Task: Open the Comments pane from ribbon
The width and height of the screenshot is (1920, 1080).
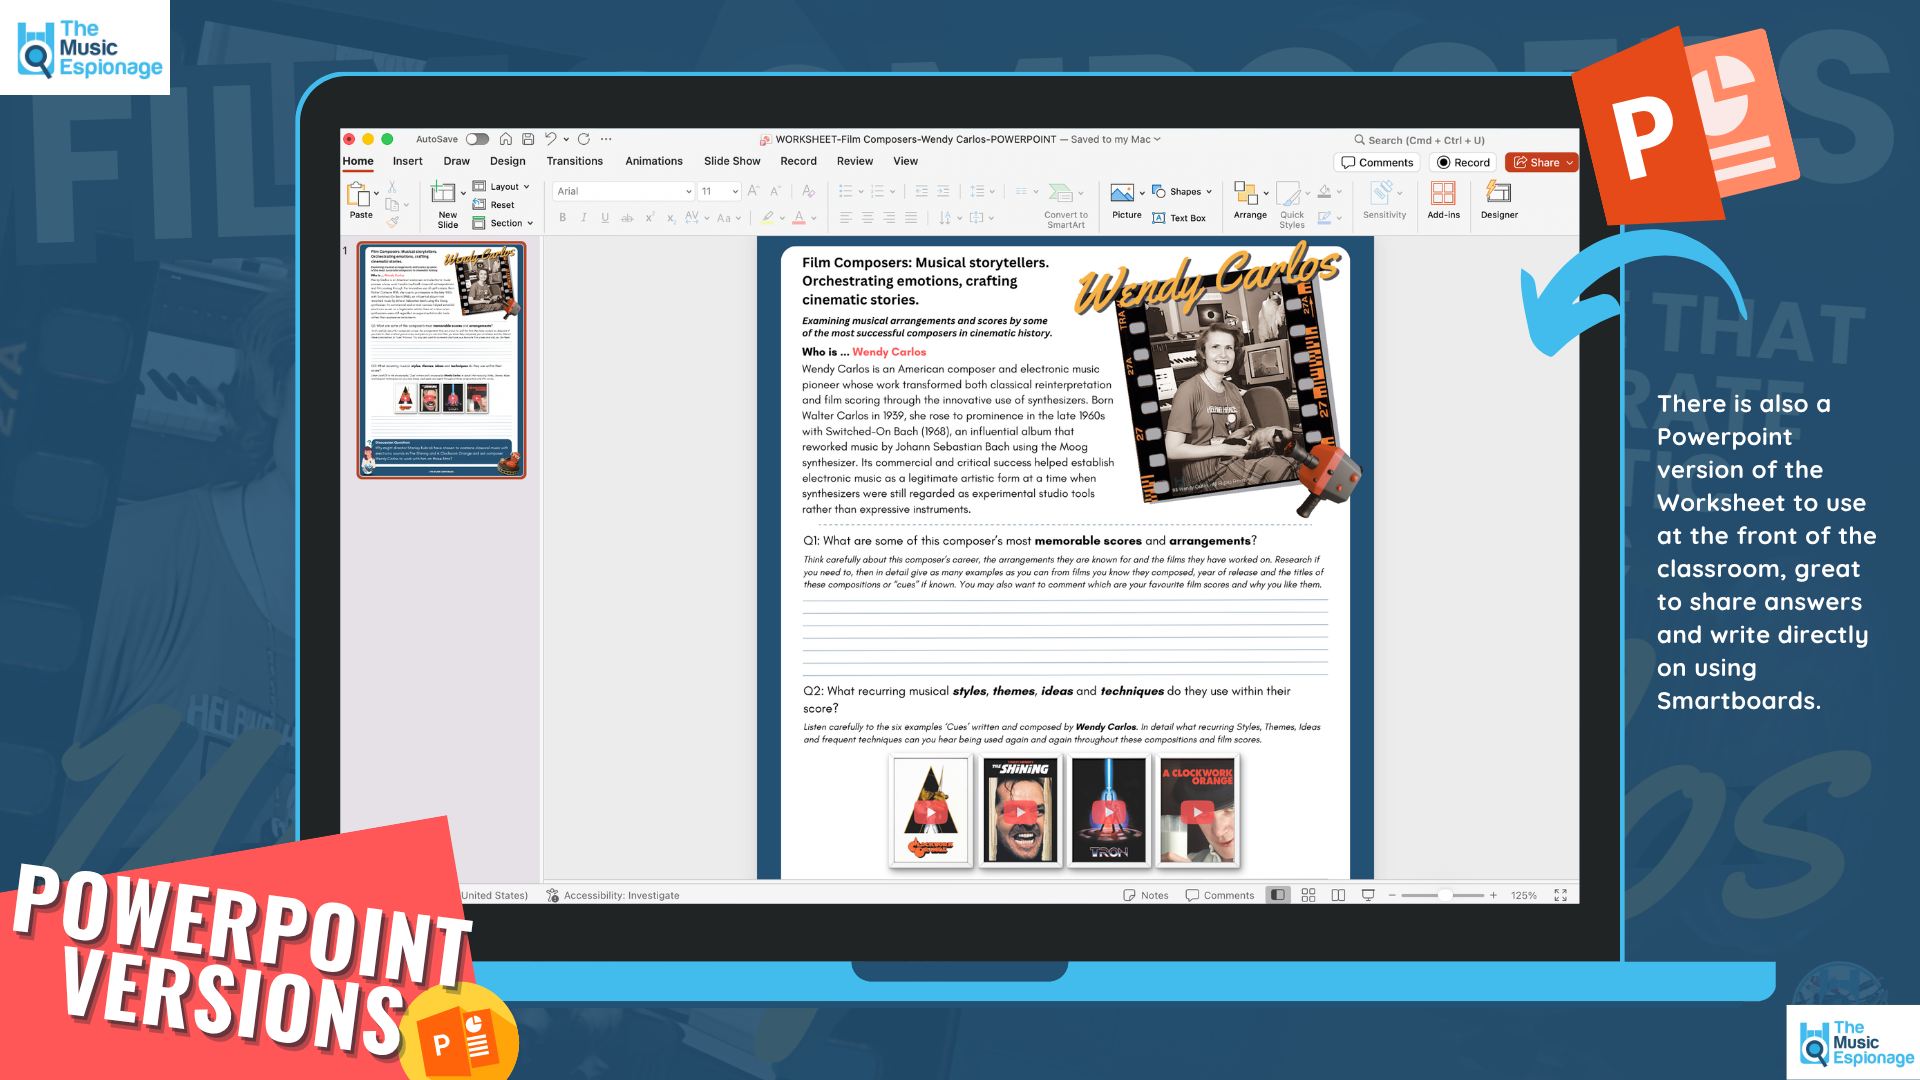Action: point(1377,162)
